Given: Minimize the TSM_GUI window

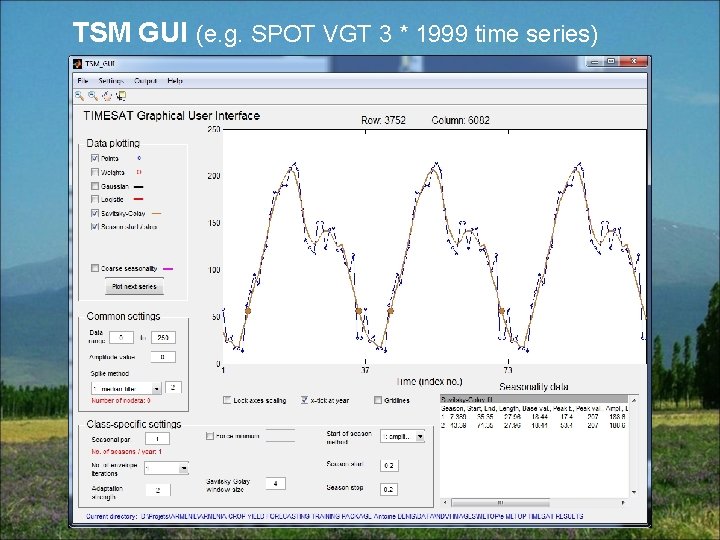Looking at the screenshot, I should [x=595, y=62].
